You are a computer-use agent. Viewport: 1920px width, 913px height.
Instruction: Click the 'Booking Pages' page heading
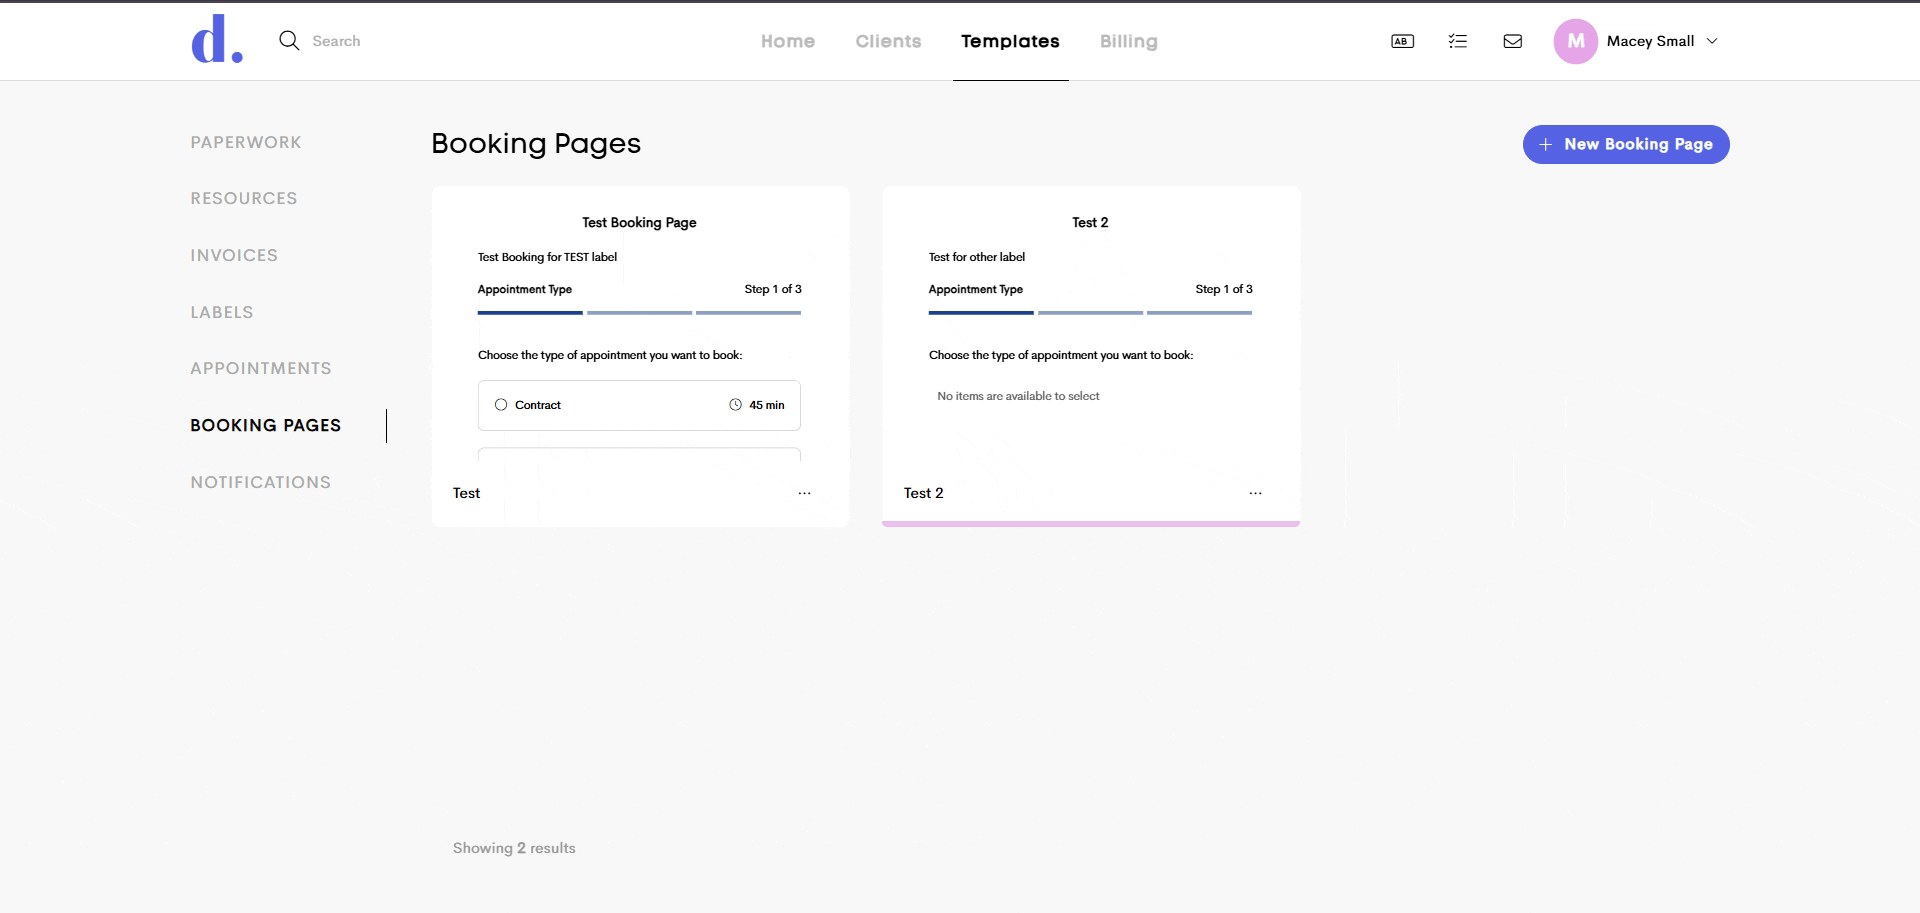(x=536, y=144)
